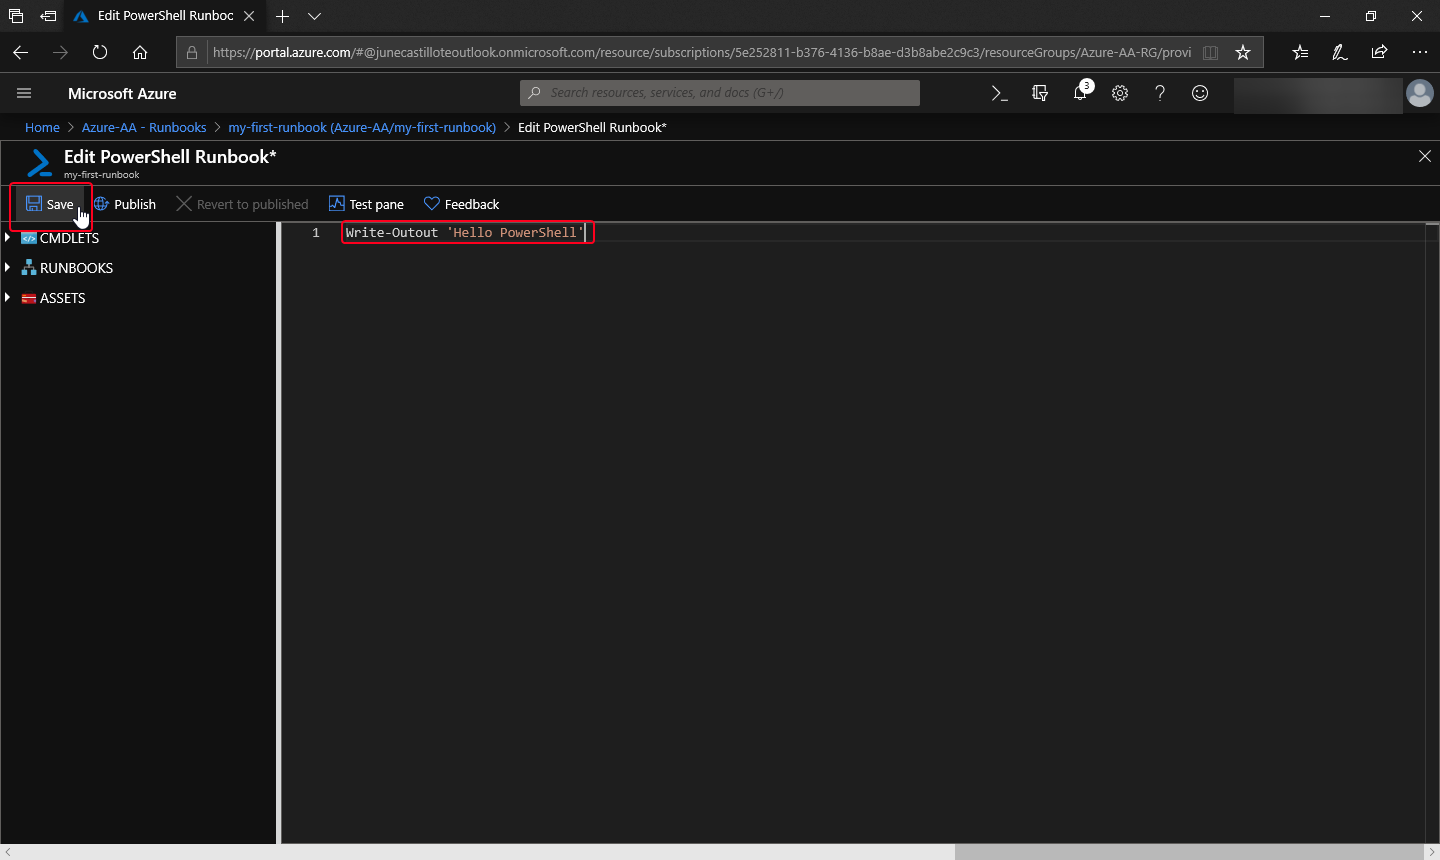
Task: Toggle the portal hamburger menu
Action: click(24, 92)
